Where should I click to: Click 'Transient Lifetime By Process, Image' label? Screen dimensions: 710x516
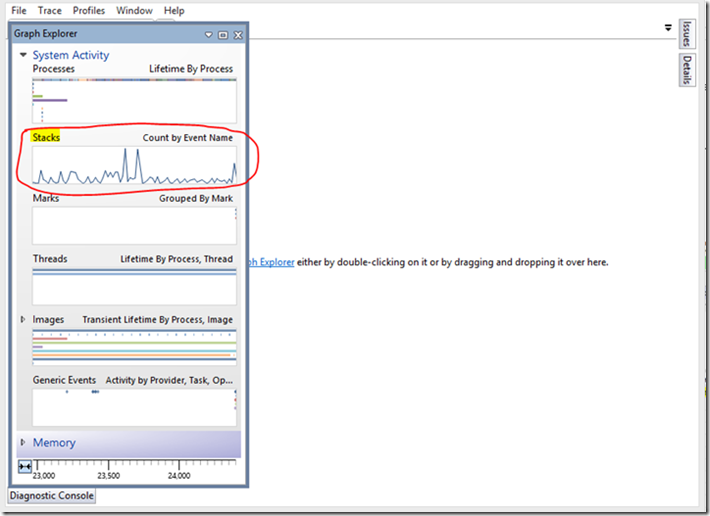tap(157, 320)
